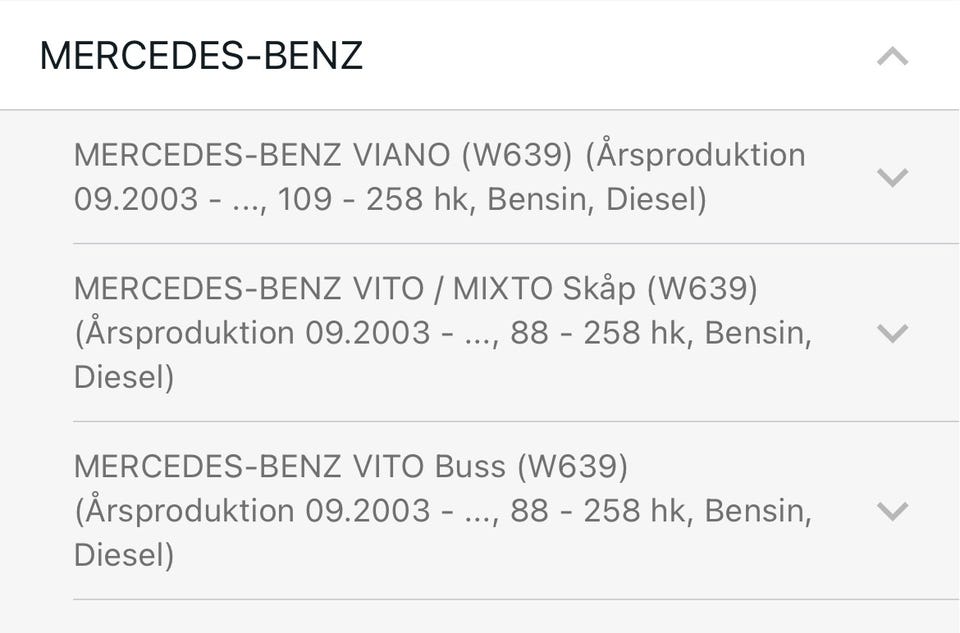Collapse the MERCEDES-BENZ section with the up chevron
Image resolution: width=960 pixels, height=633 pixels.
coord(892,57)
